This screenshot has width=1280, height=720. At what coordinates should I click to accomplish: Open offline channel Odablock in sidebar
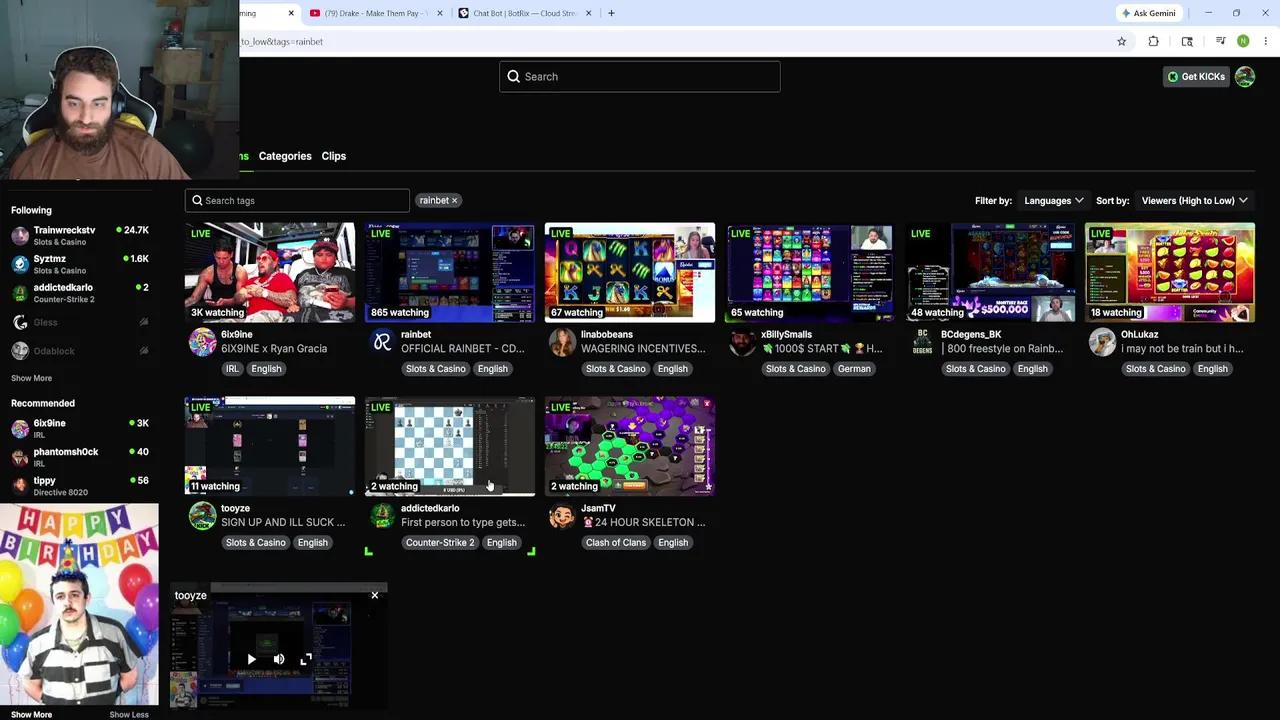point(80,351)
